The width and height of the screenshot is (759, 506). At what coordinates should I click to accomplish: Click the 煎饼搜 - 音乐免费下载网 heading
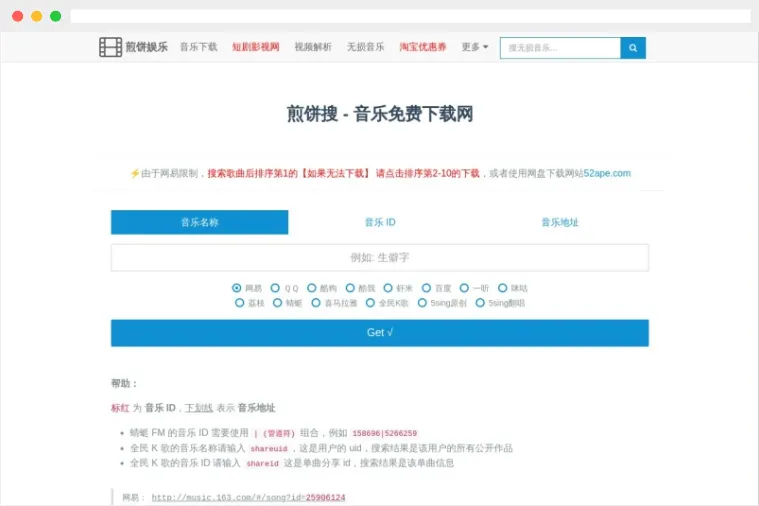[x=380, y=114]
